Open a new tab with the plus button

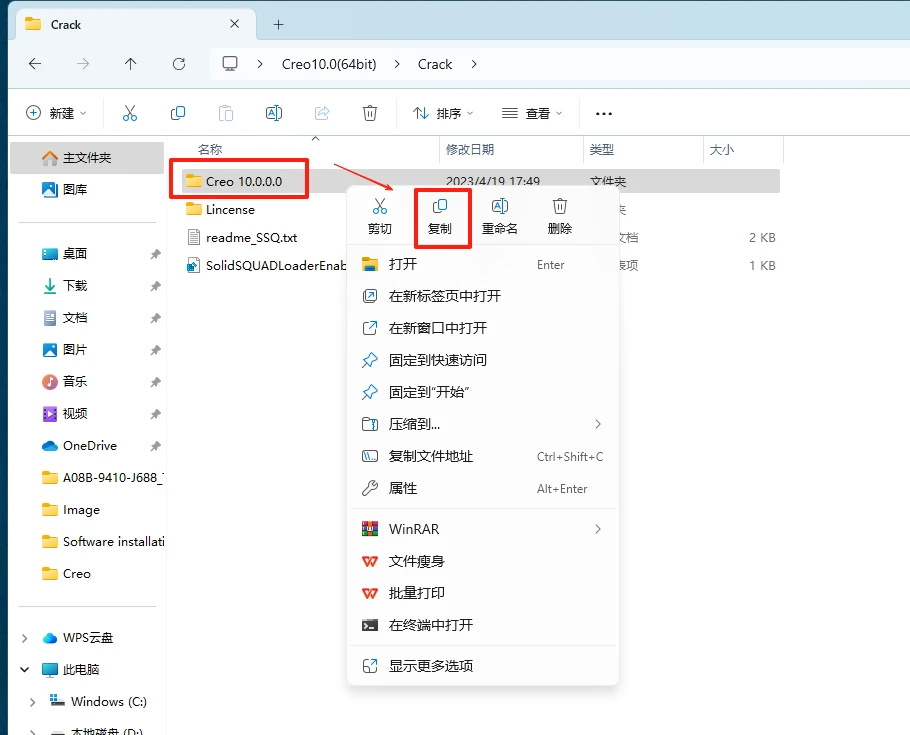(x=279, y=24)
